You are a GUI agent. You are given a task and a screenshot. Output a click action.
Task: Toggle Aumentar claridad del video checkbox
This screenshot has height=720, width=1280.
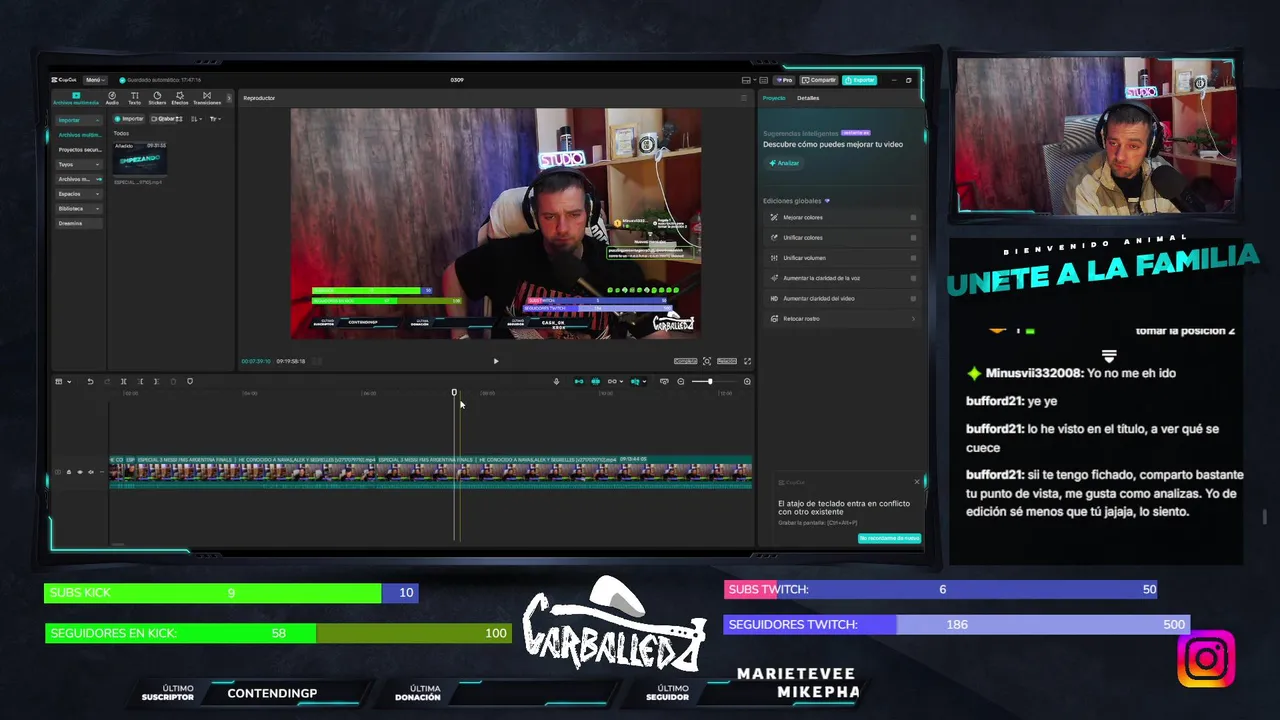913,298
